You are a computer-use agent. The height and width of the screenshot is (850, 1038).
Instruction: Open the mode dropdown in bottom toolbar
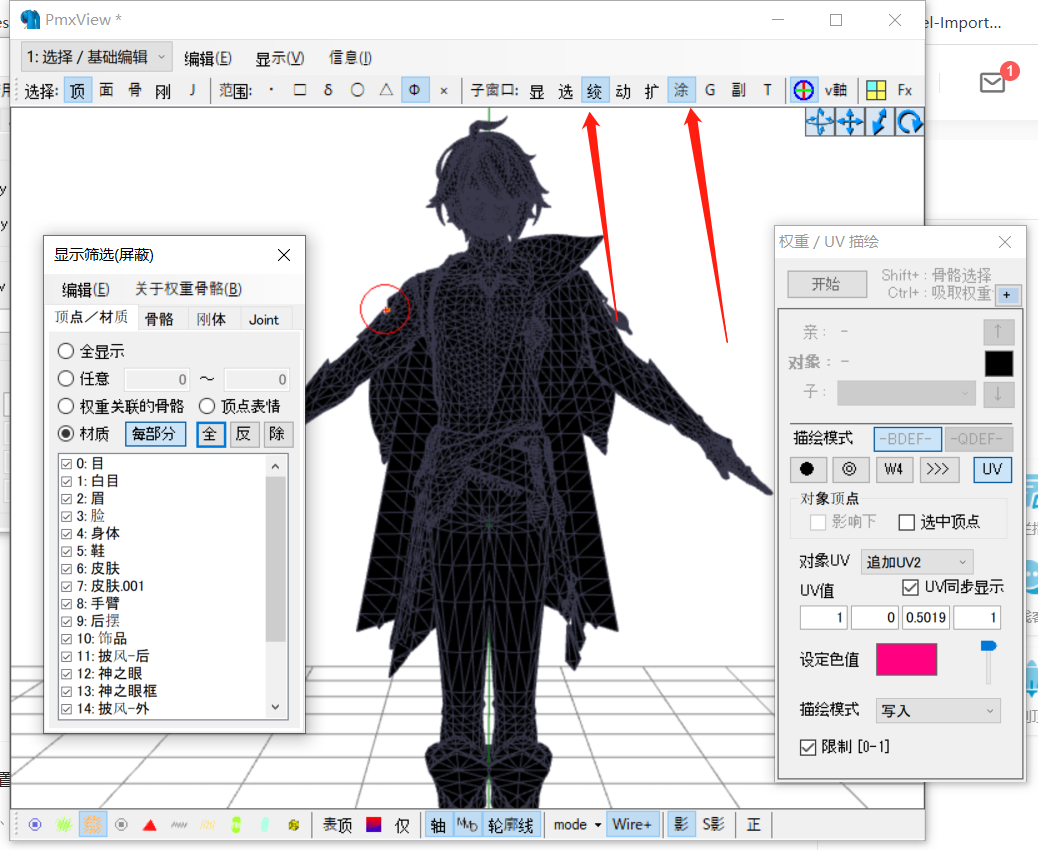pyautogui.click(x=578, y=825)
